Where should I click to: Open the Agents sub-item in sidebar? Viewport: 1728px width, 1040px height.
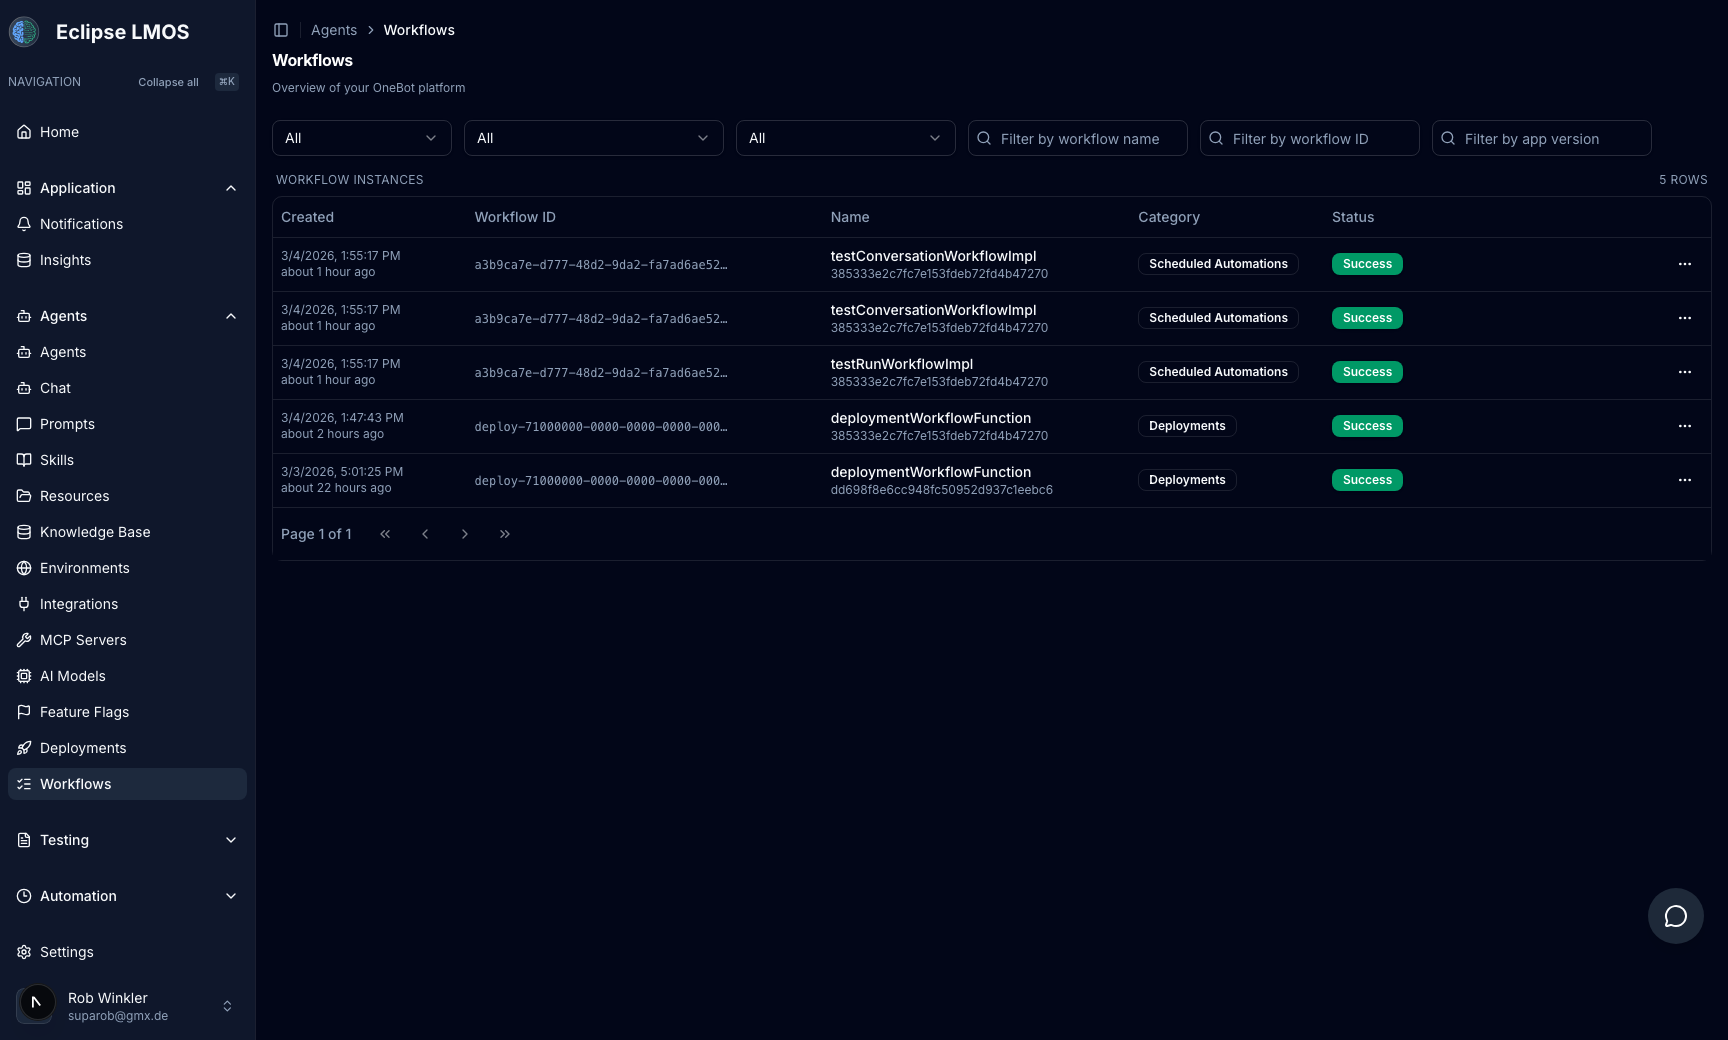click(x=127, y=352)
